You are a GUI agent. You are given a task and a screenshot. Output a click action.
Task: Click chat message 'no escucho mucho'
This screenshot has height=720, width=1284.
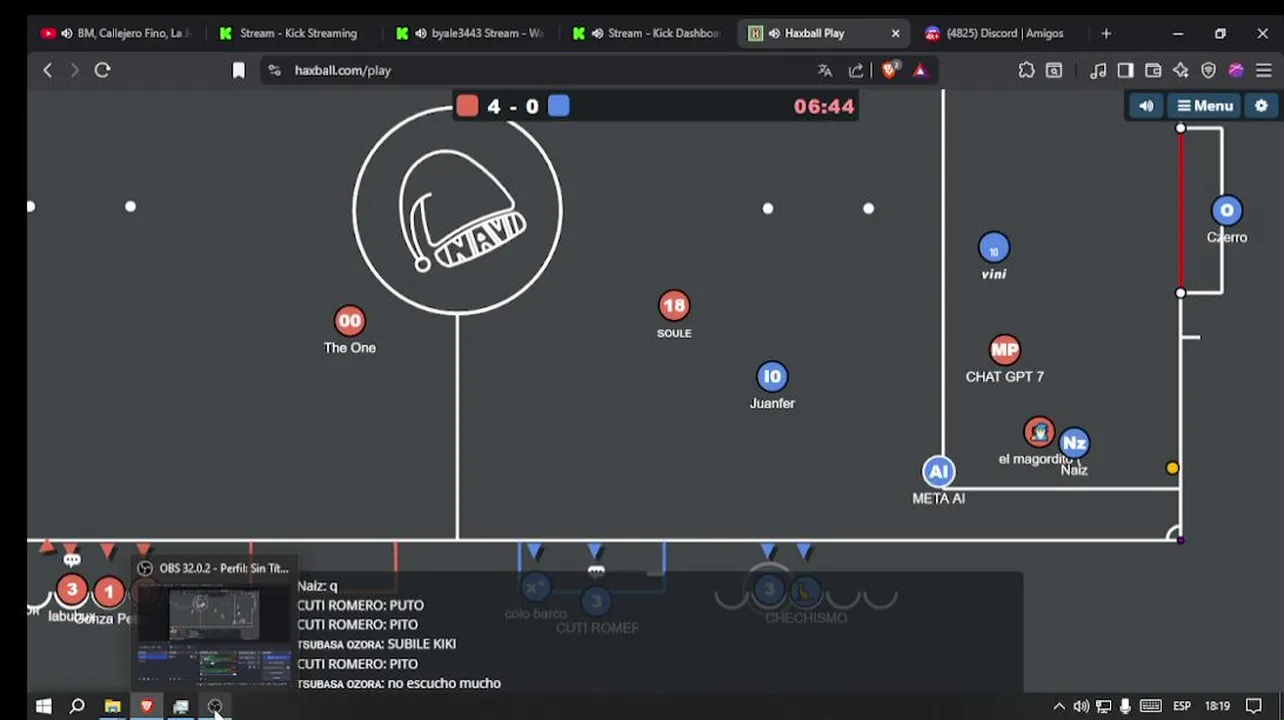[443, 683]
